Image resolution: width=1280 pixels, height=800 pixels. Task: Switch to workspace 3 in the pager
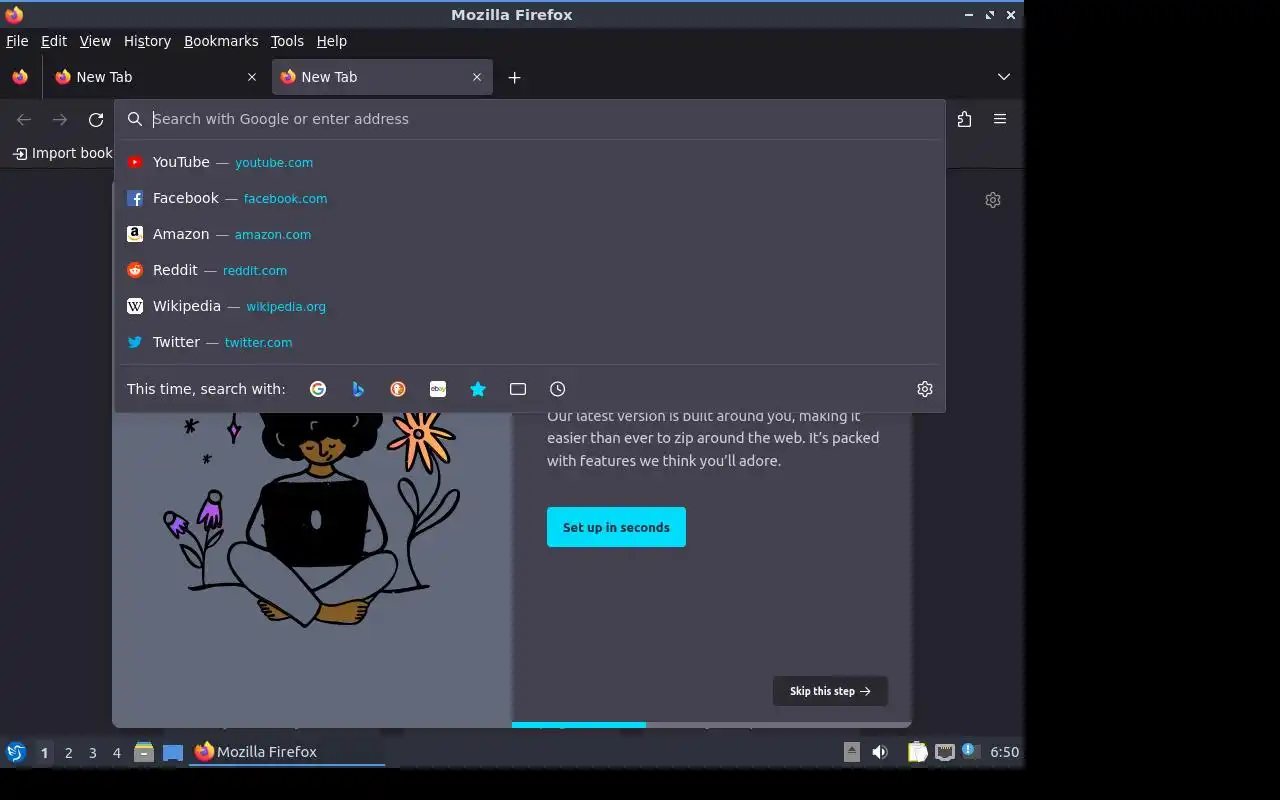[x=93, y=753]
